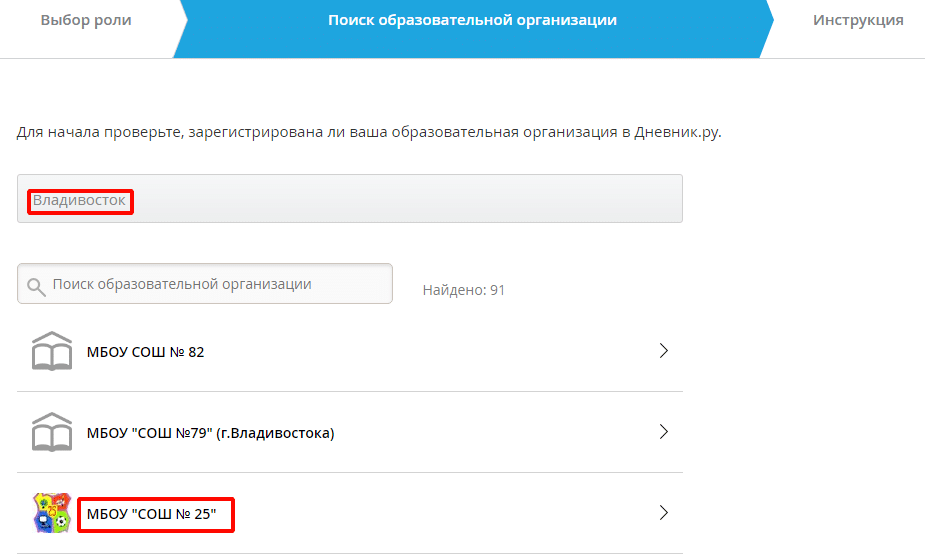Go back to the Выбор роли step

click(86, 20)
